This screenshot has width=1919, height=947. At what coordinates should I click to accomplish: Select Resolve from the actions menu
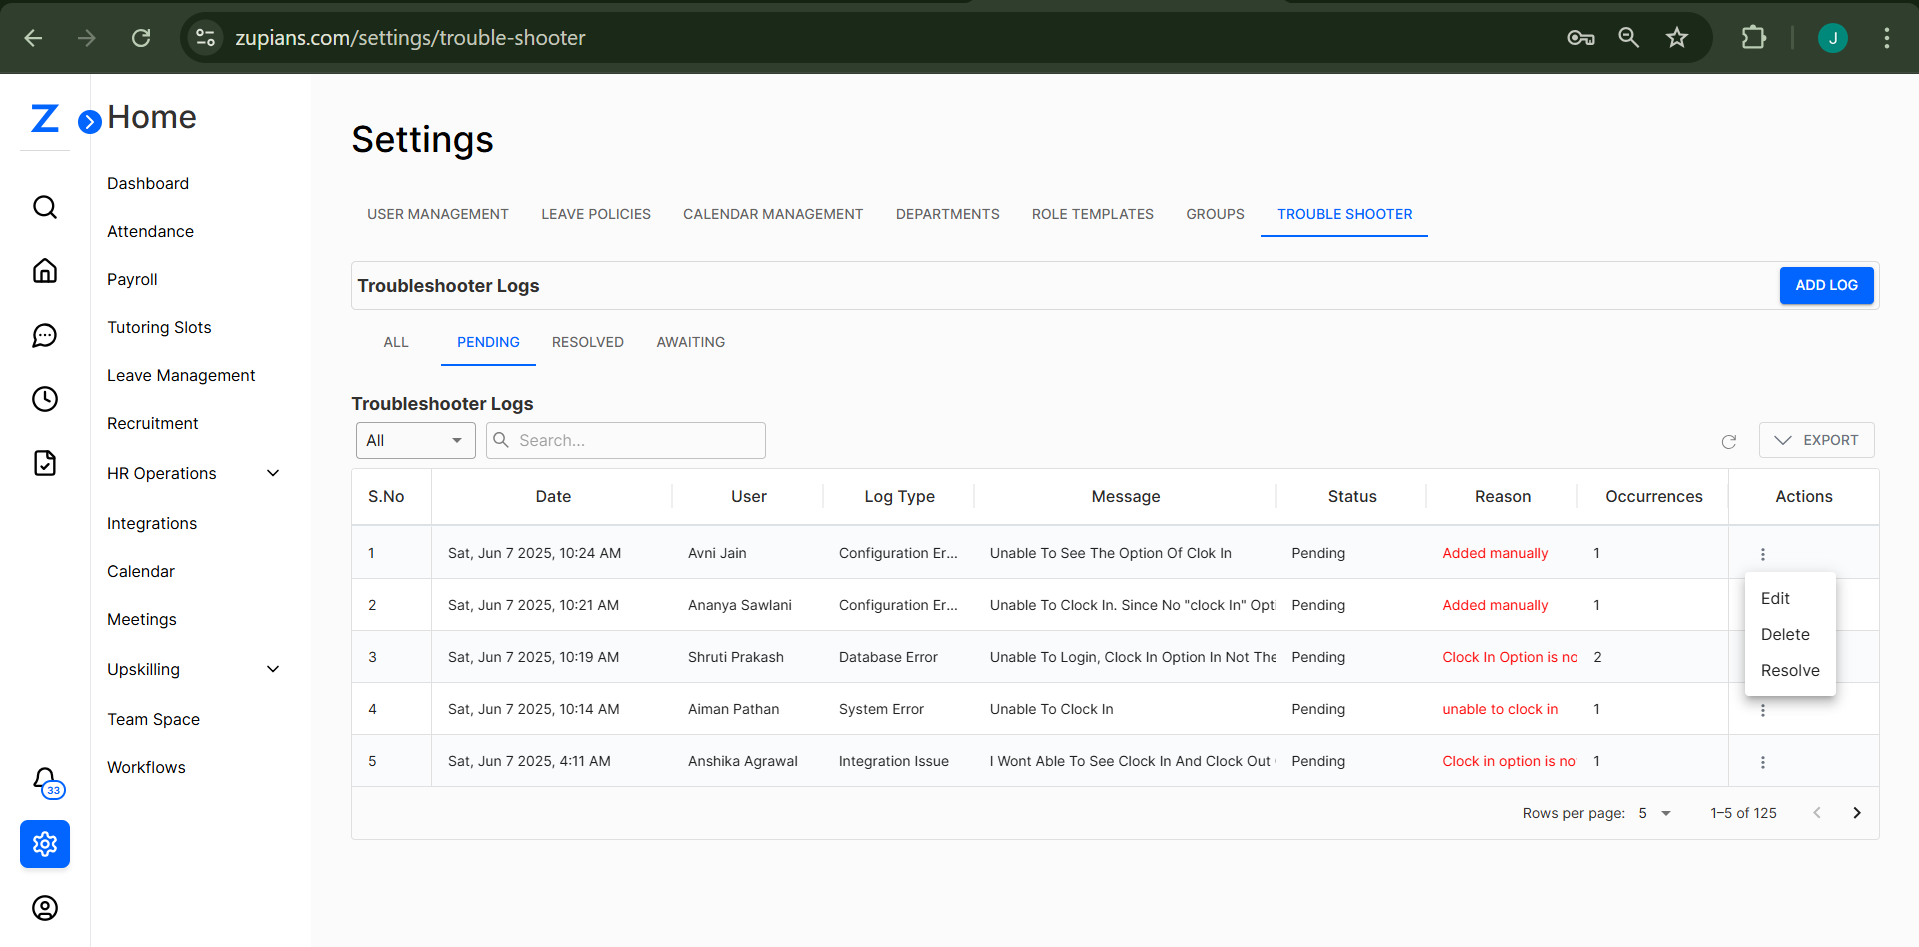pyautogui.click(x=1790, y=670)
